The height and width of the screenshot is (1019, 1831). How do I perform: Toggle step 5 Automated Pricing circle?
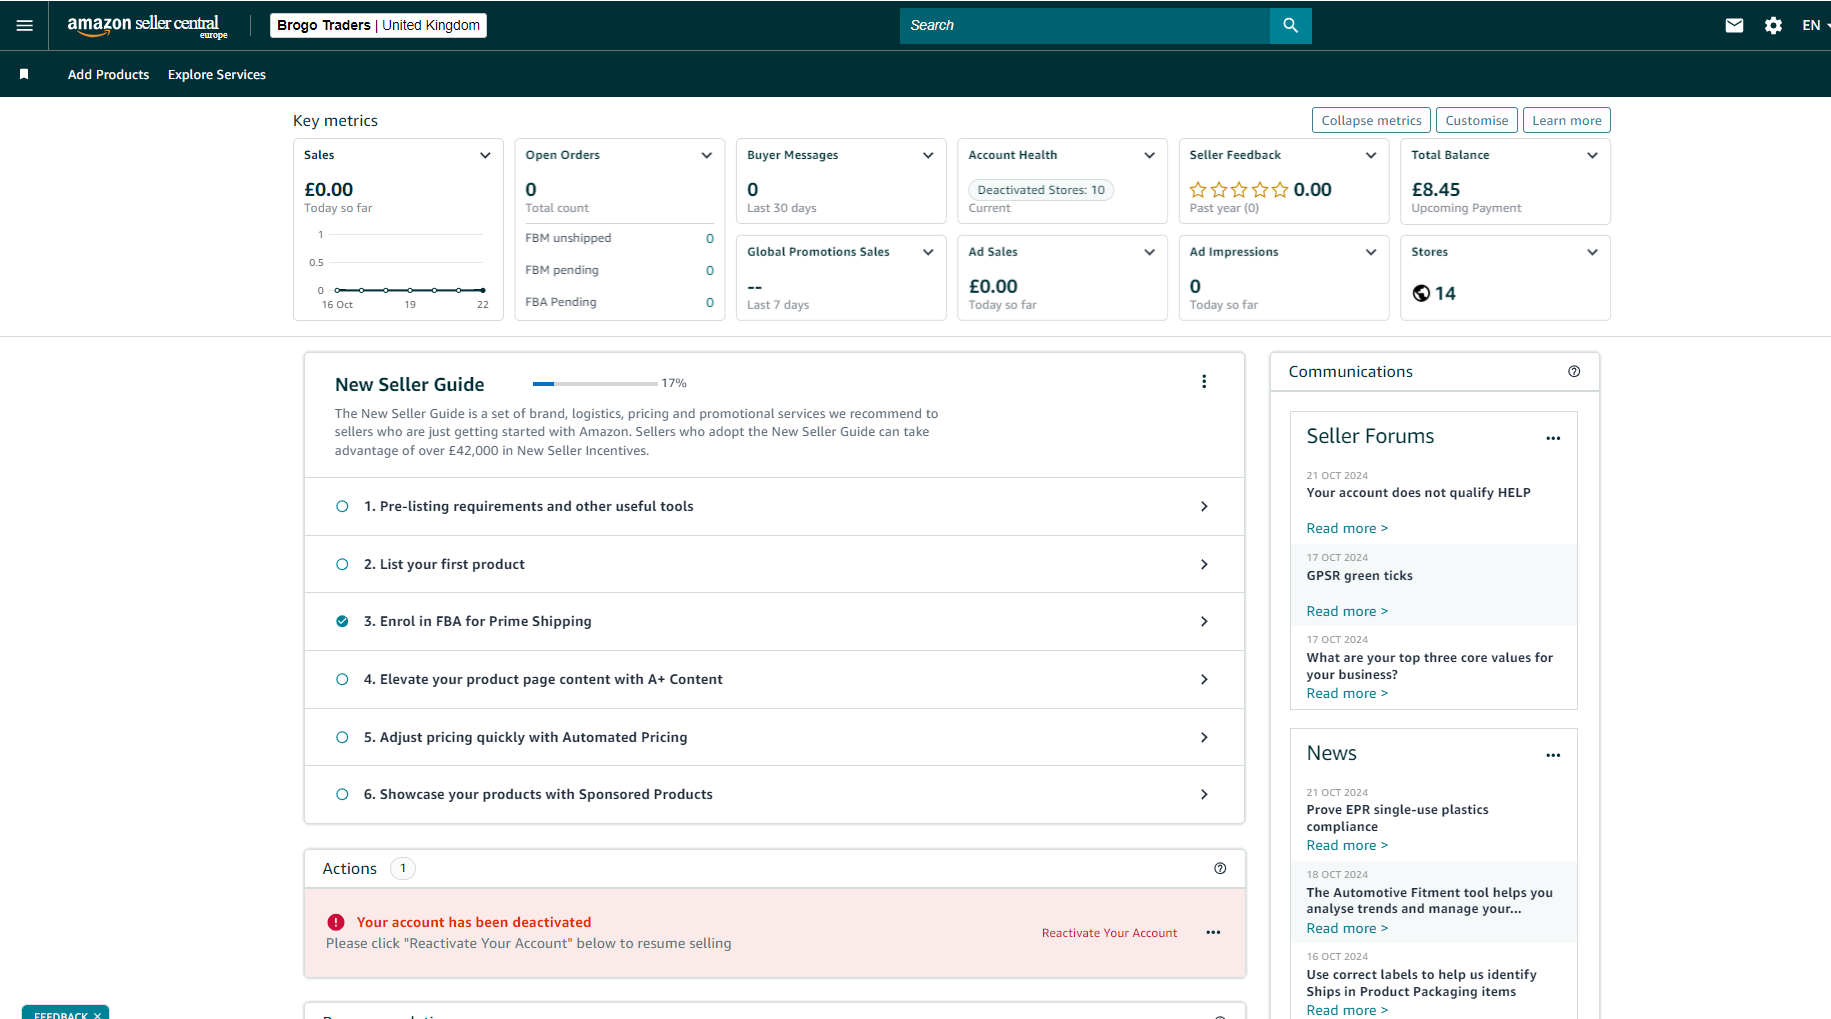click(x=342, y=737)
